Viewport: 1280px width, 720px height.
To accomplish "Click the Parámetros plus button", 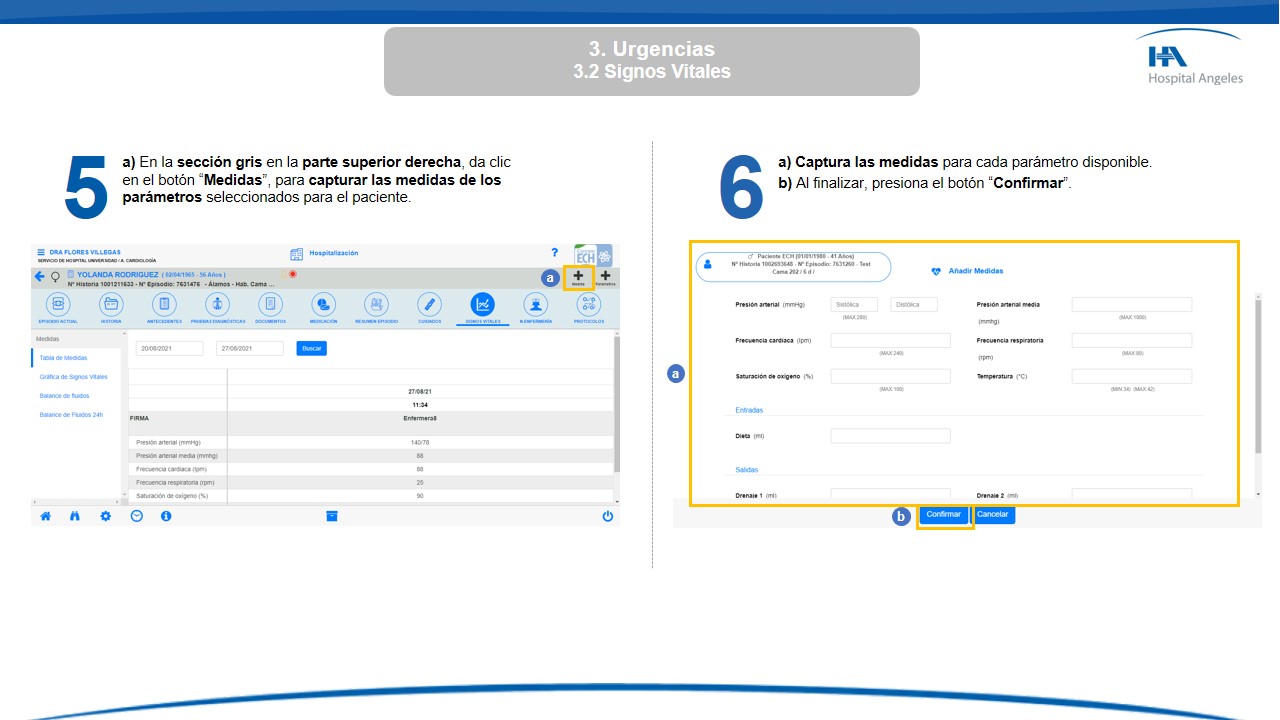I will pyautogui.click(x=605, y=277).
